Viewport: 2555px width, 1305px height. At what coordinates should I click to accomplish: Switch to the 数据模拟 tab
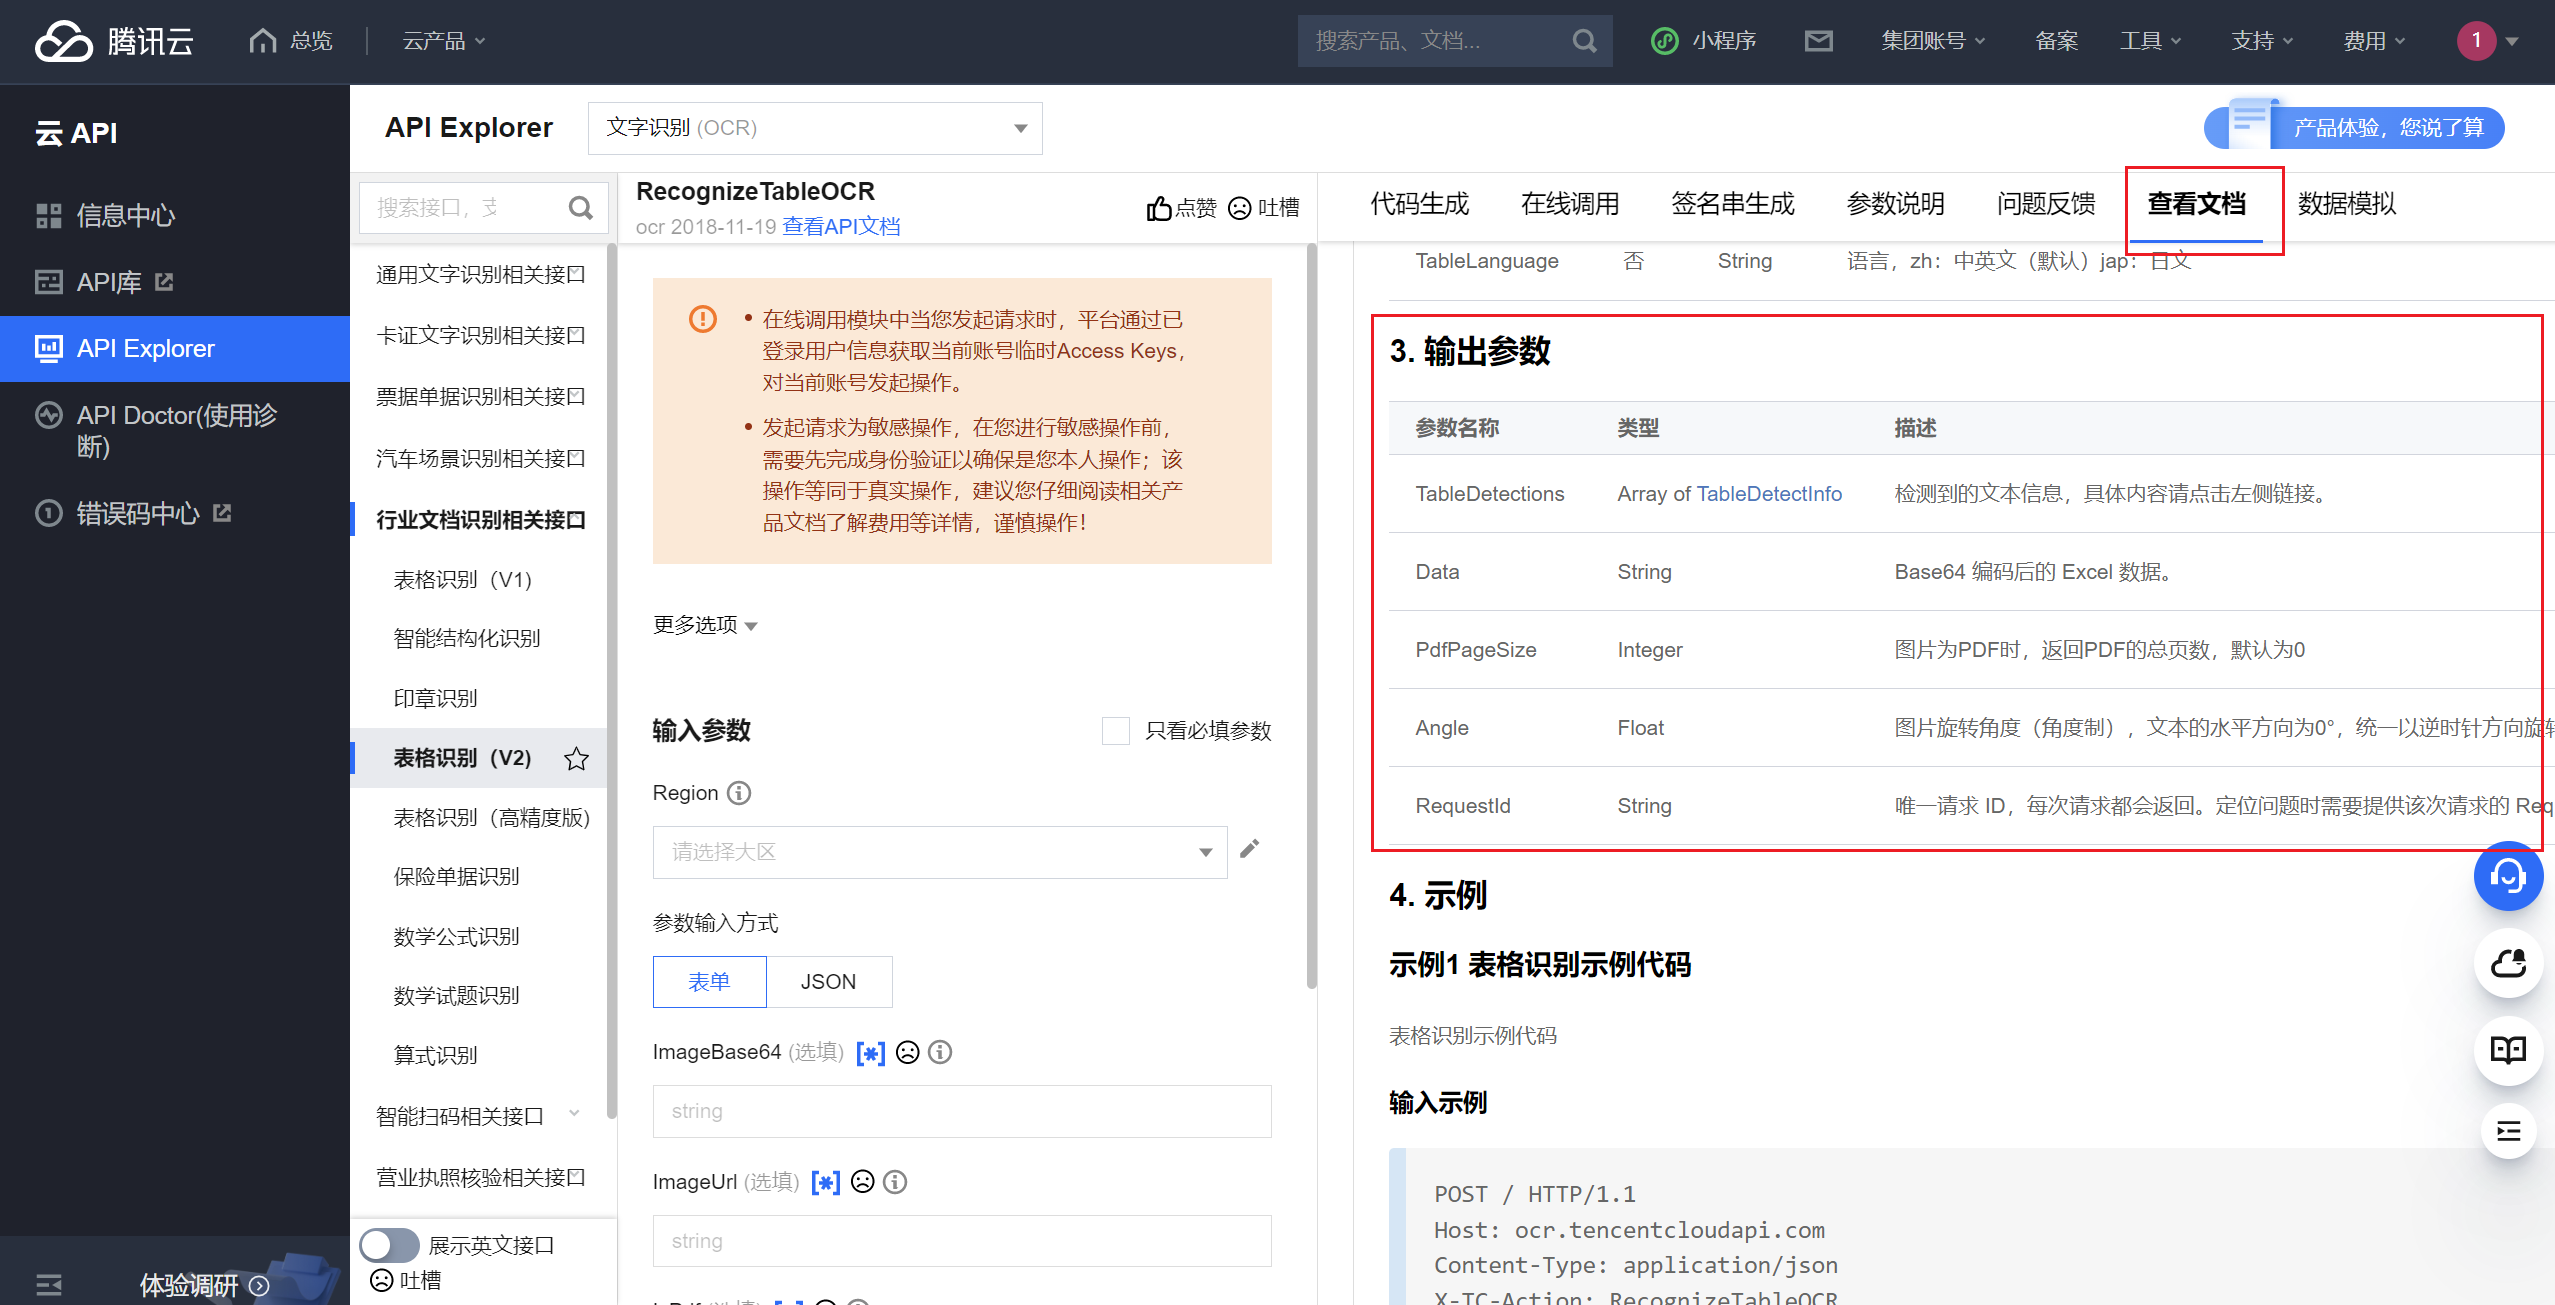(2345, 205)
